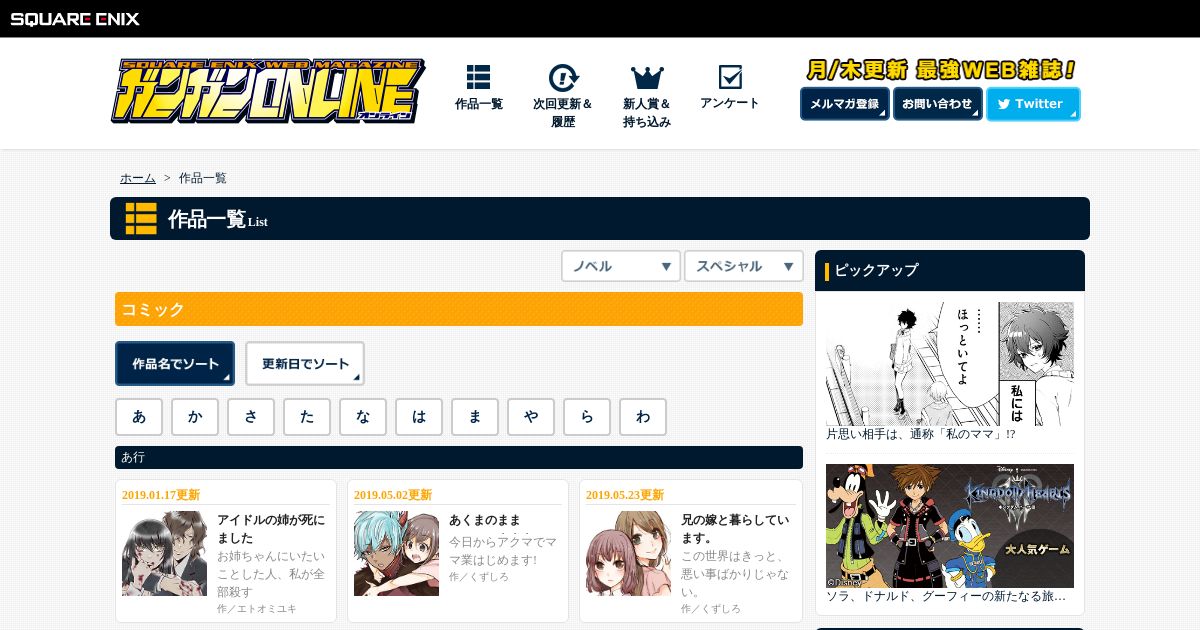Viewport: 1200px width, 630px height.
Task: Click お問い合わせ button
Action: click(x=938, y=104)
